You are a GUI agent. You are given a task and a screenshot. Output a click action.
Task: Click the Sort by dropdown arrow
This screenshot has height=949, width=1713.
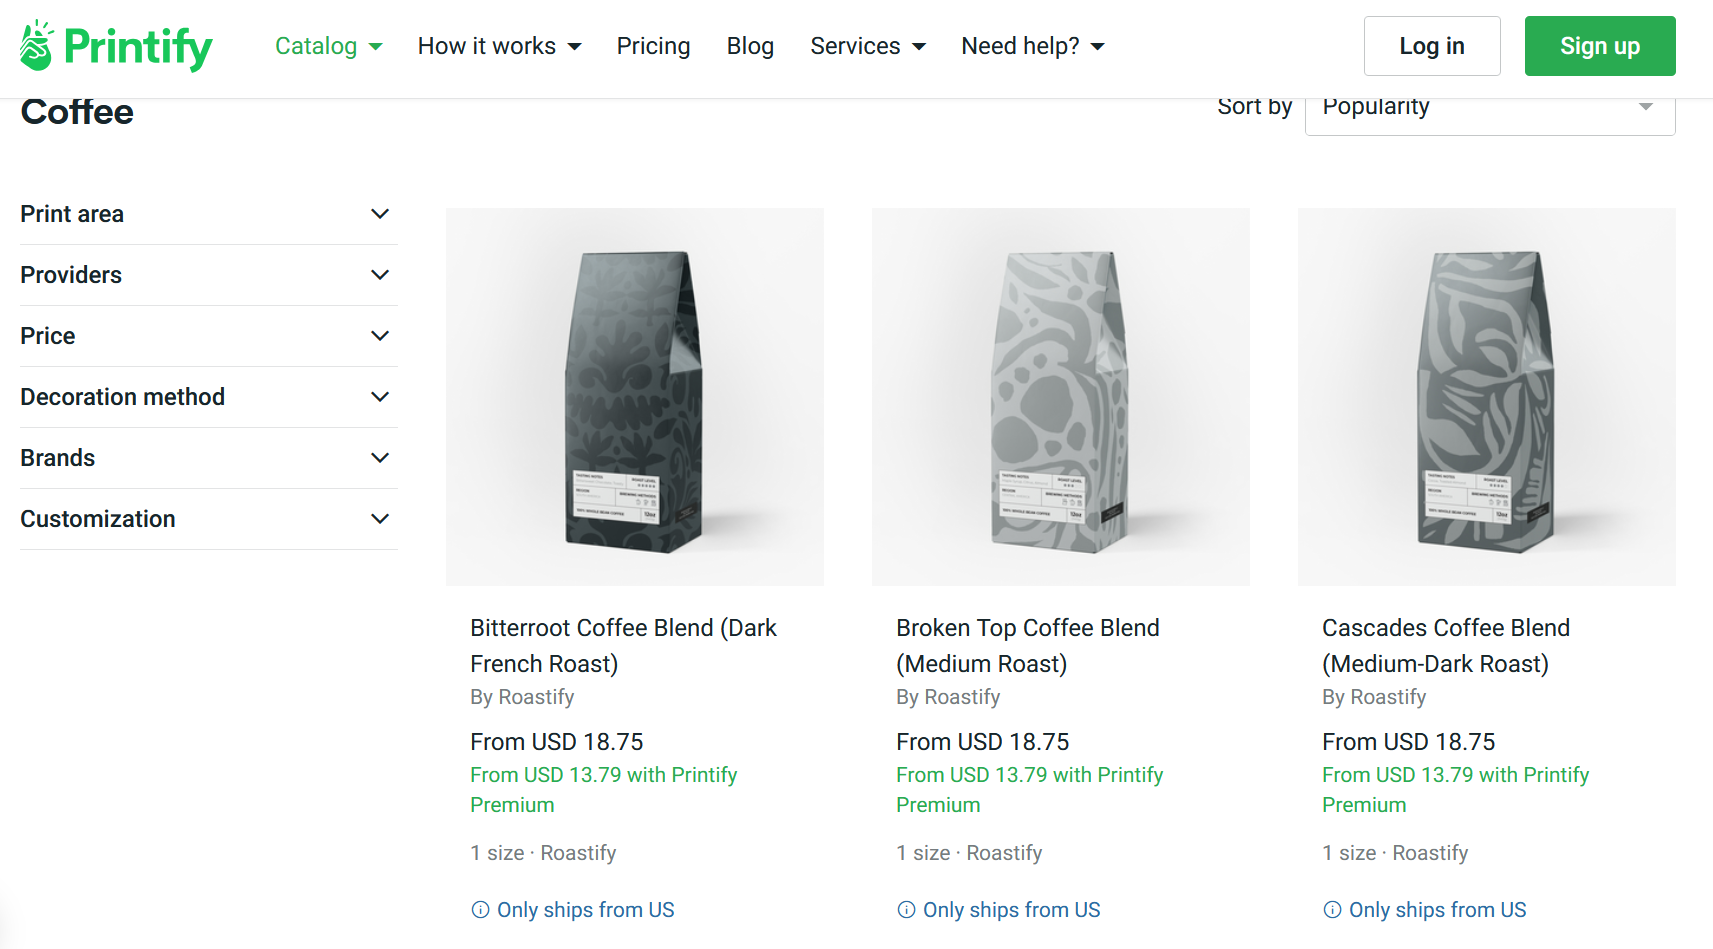[x=1645, y=106]
